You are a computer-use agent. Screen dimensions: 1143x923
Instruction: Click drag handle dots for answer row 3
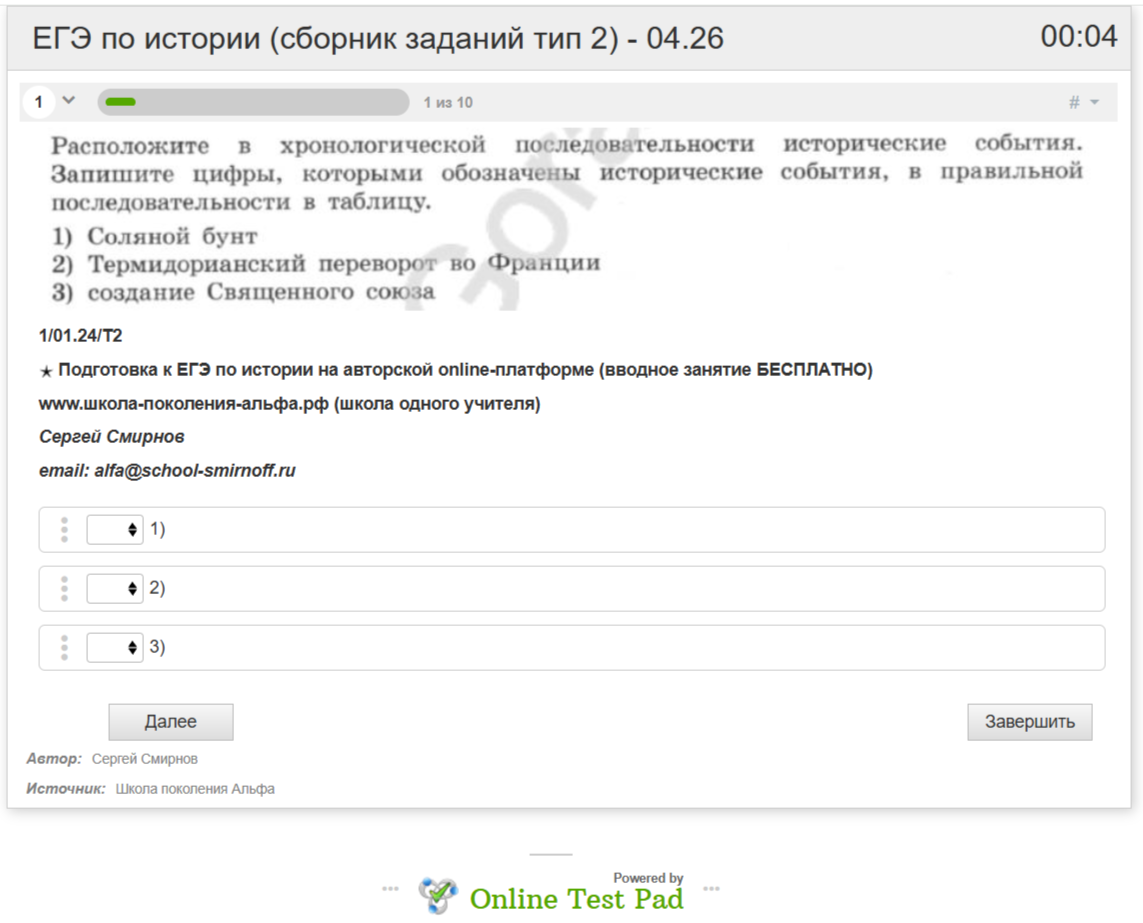pyautogui.click(x=64, y=648)
